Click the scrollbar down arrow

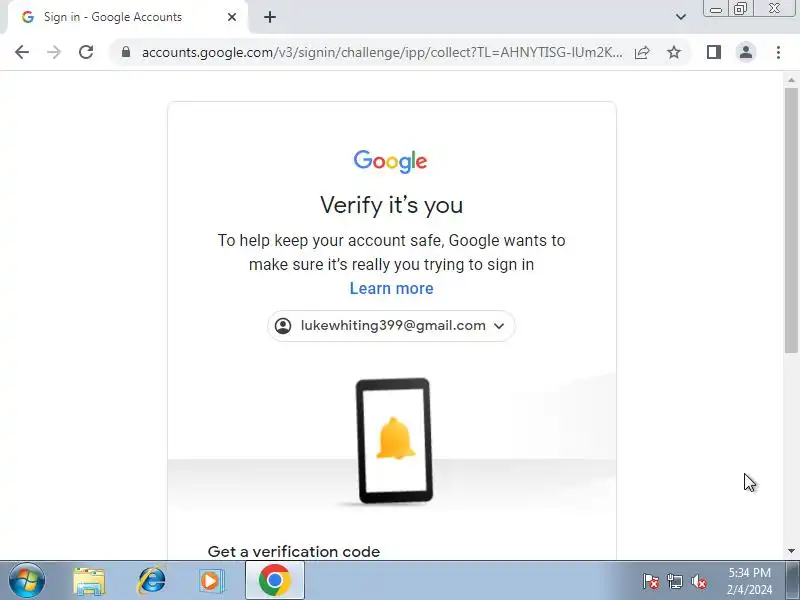click(x=791, y=551)
